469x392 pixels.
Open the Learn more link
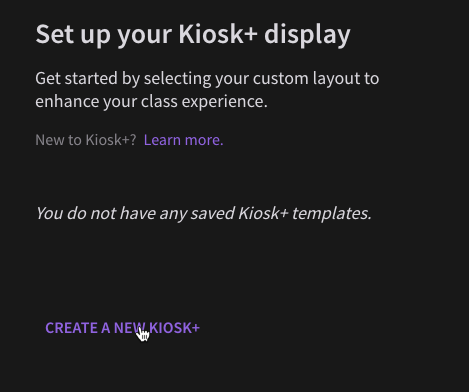tap(184, 140)
